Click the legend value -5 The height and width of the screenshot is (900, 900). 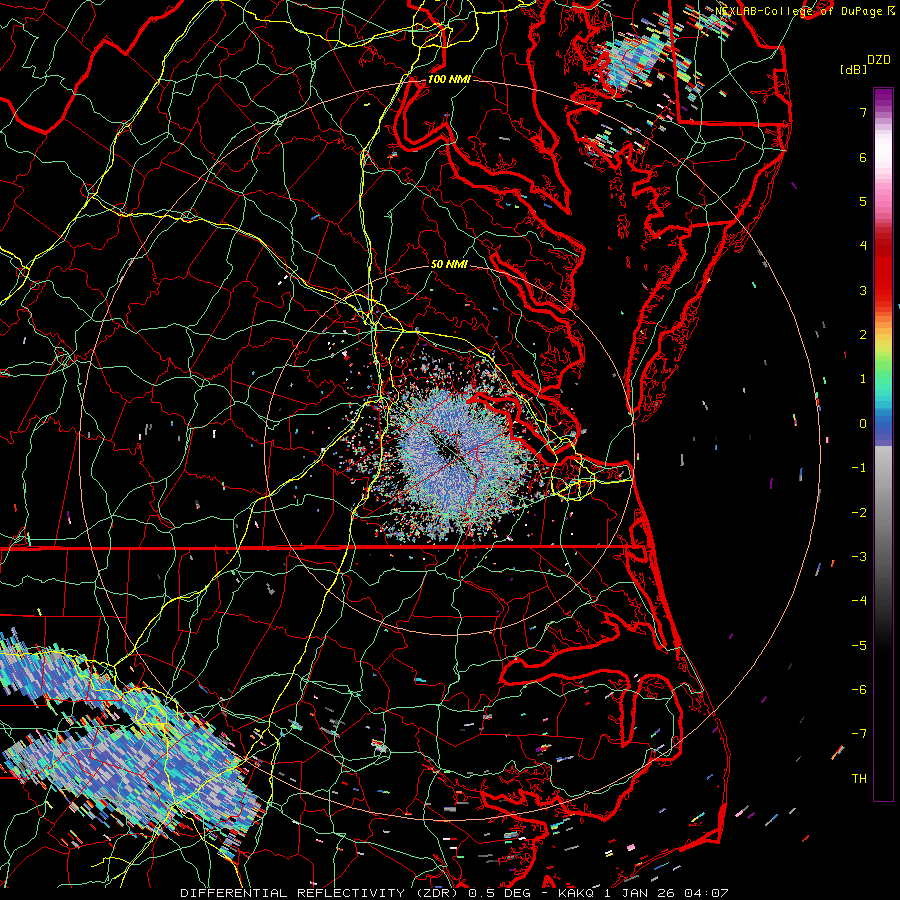(x=859, y=646)
